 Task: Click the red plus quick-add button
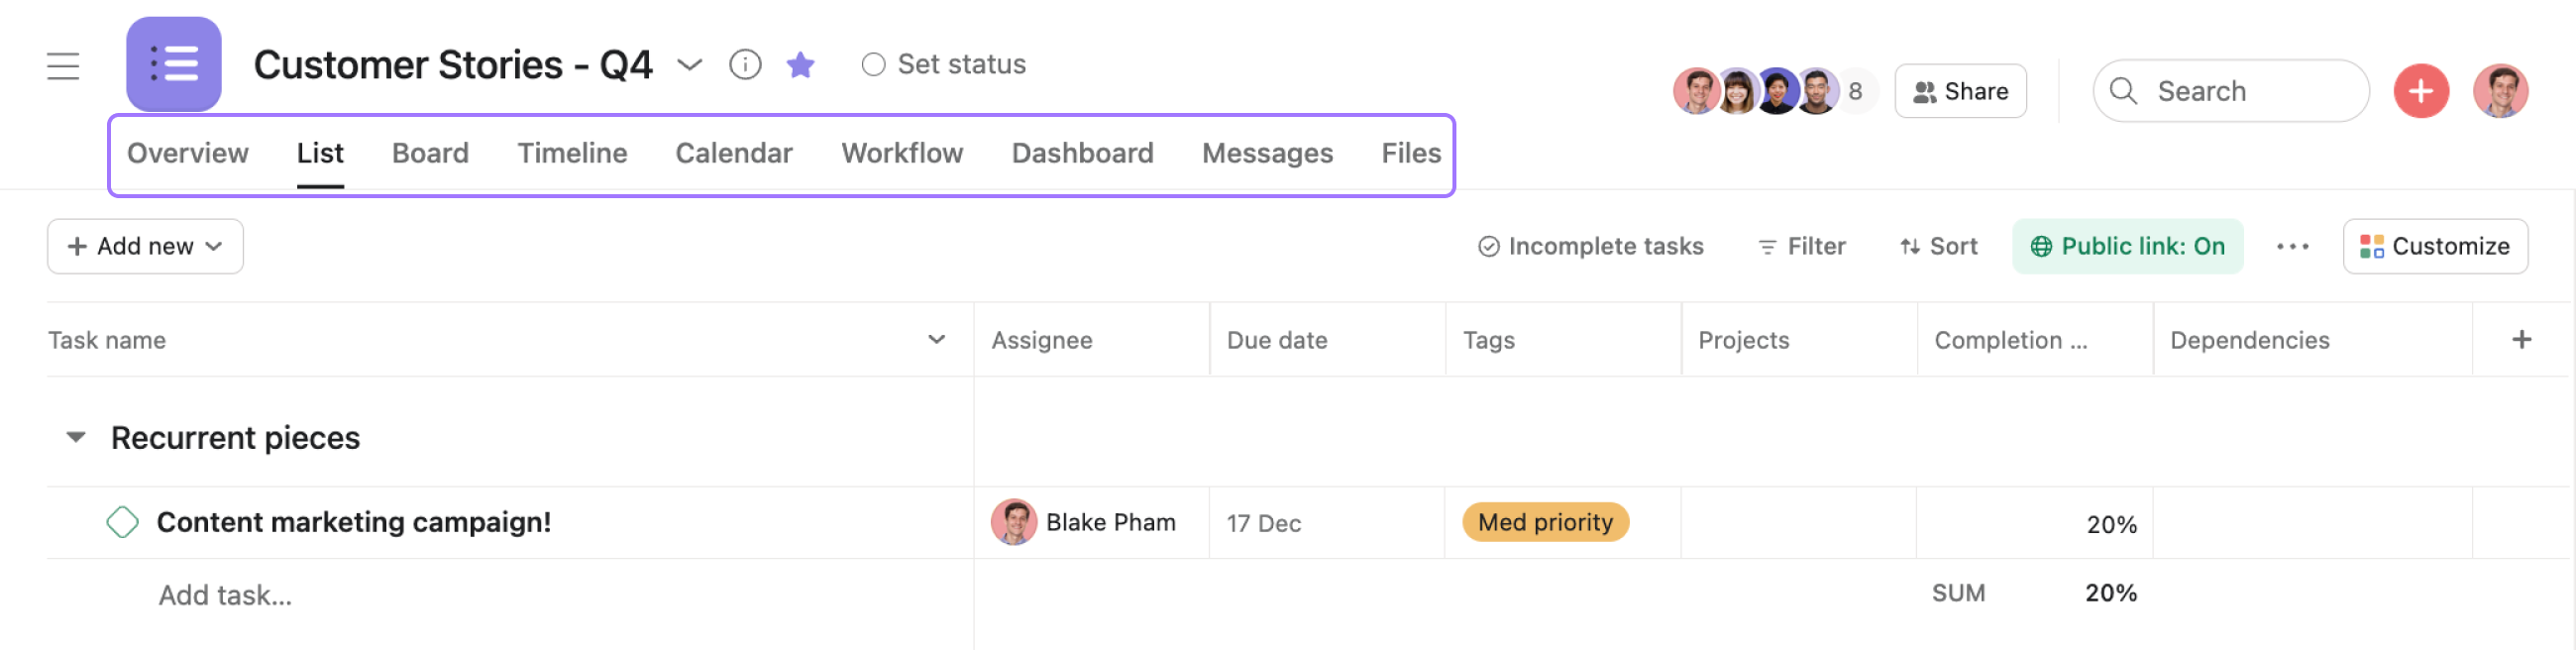coord(2420,91)
